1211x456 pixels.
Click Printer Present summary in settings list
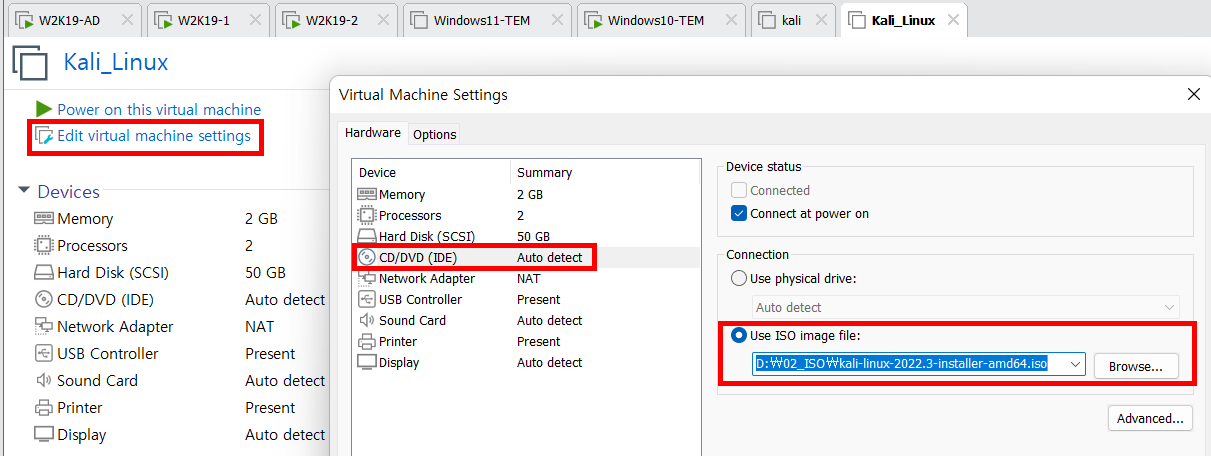point(538,341)
